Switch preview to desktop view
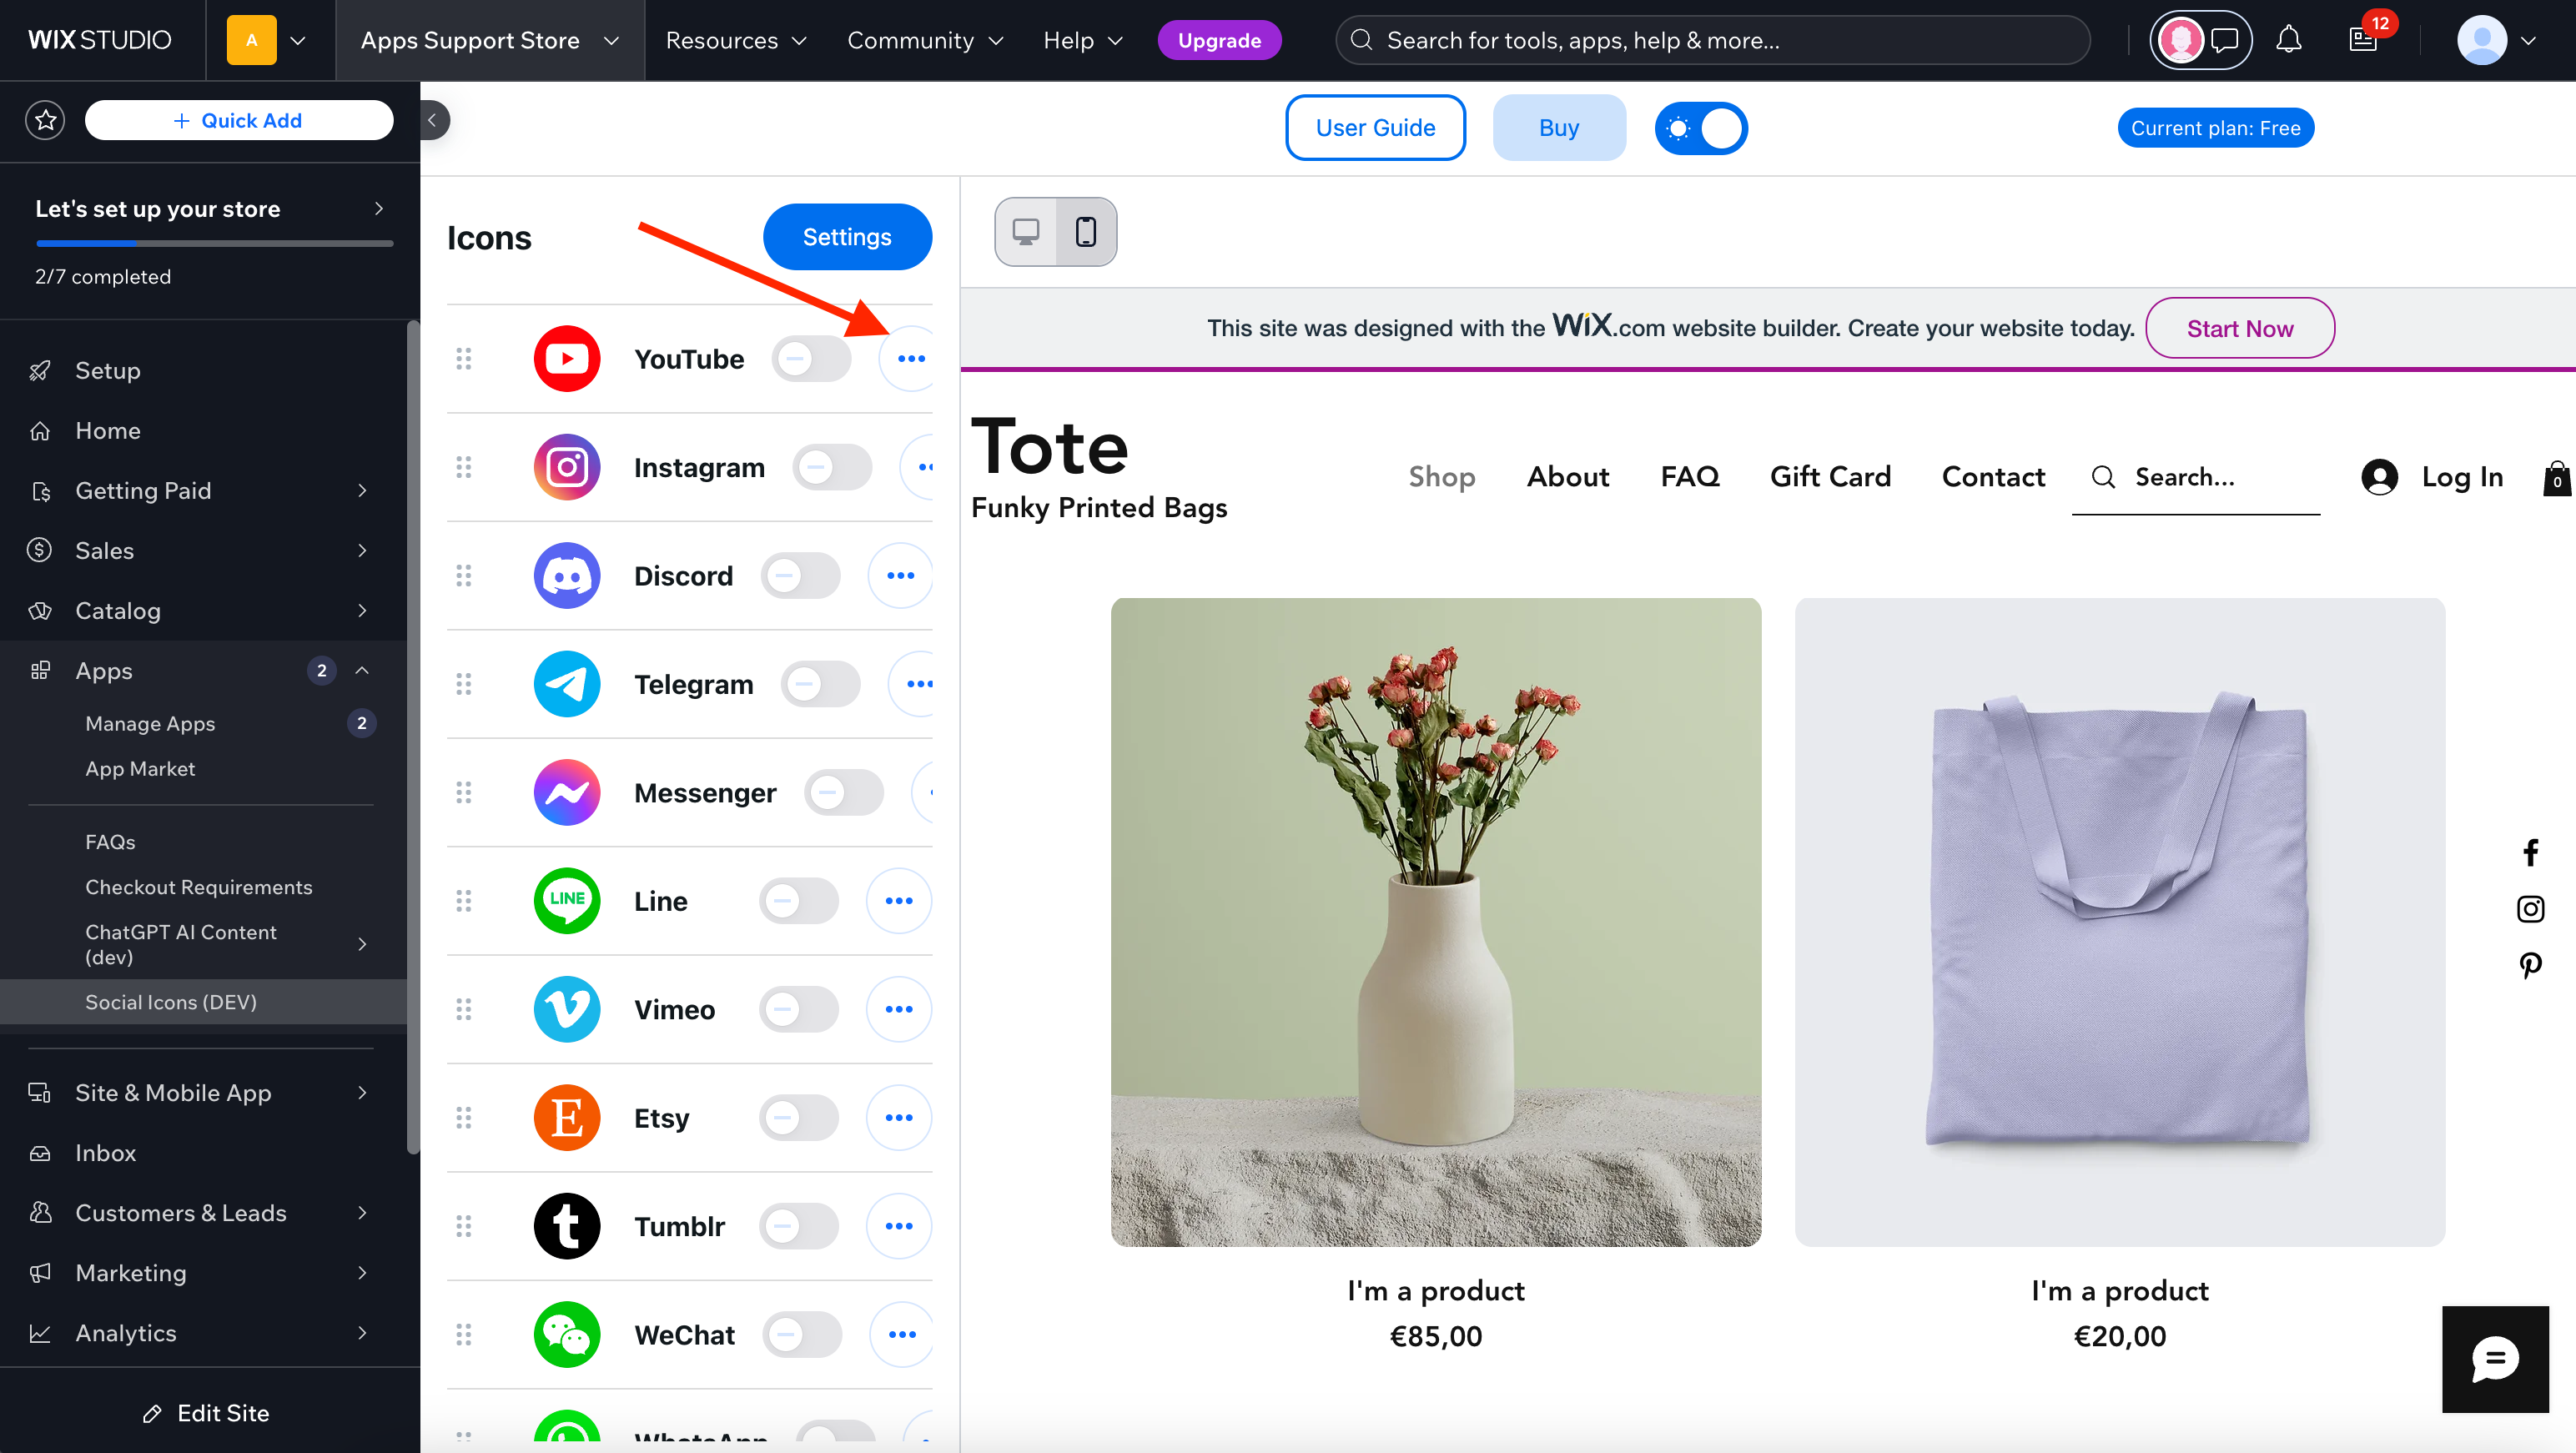2576x1453 pixels. point(1026,232)
